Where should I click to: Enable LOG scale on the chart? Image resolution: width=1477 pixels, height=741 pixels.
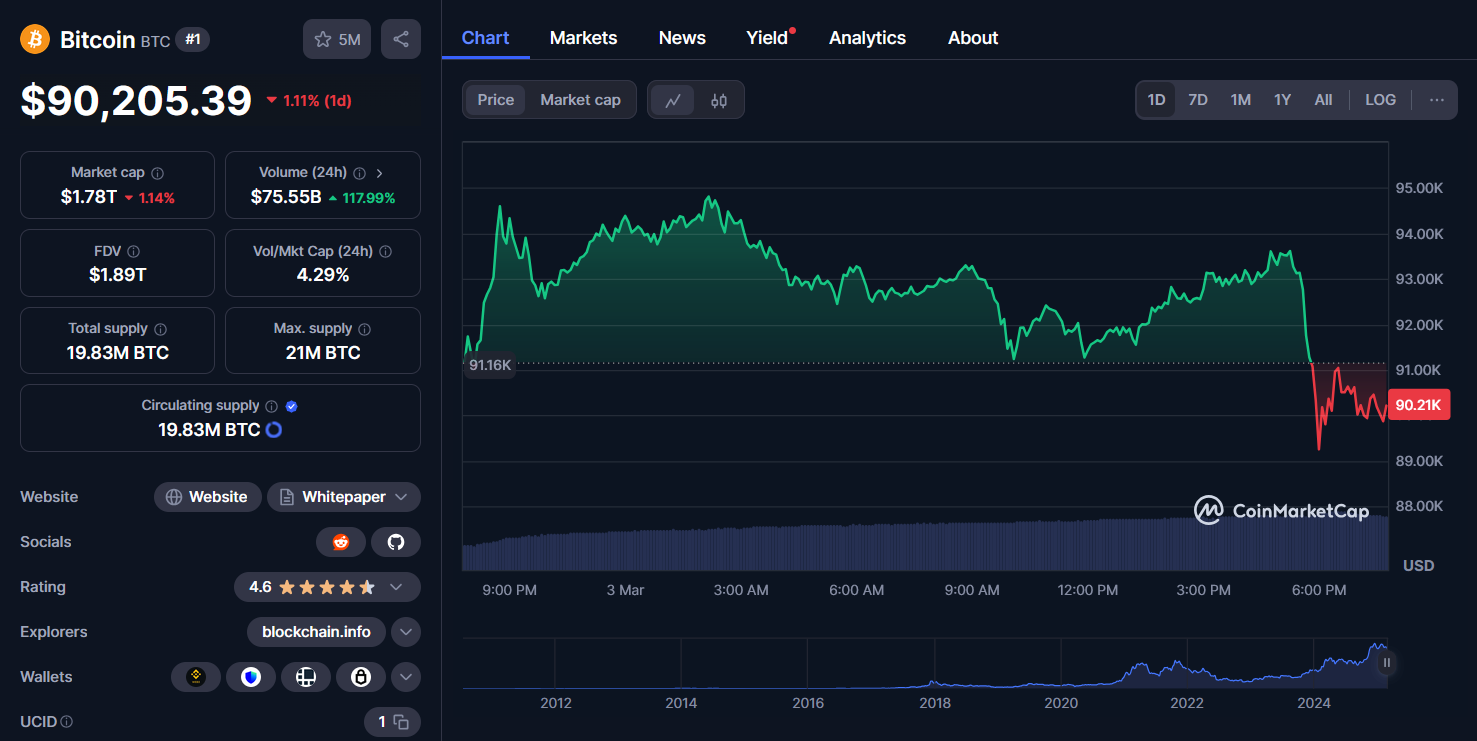pos(1380,99)
